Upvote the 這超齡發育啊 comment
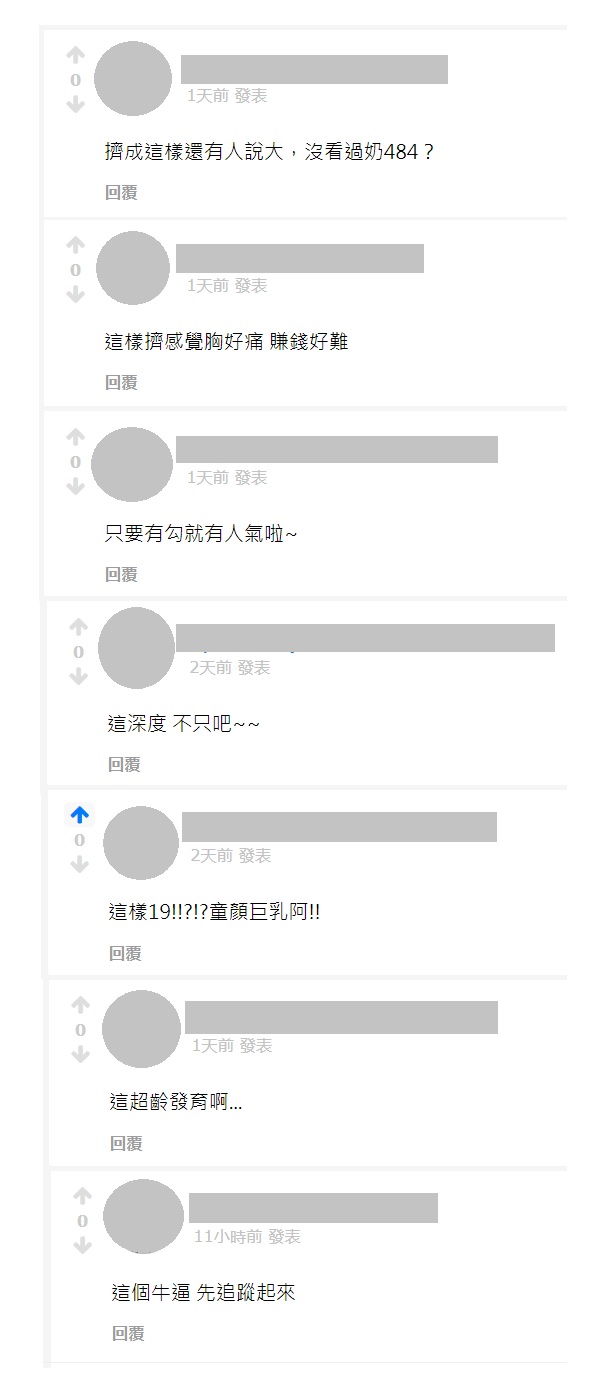 tap(81, 1006)
